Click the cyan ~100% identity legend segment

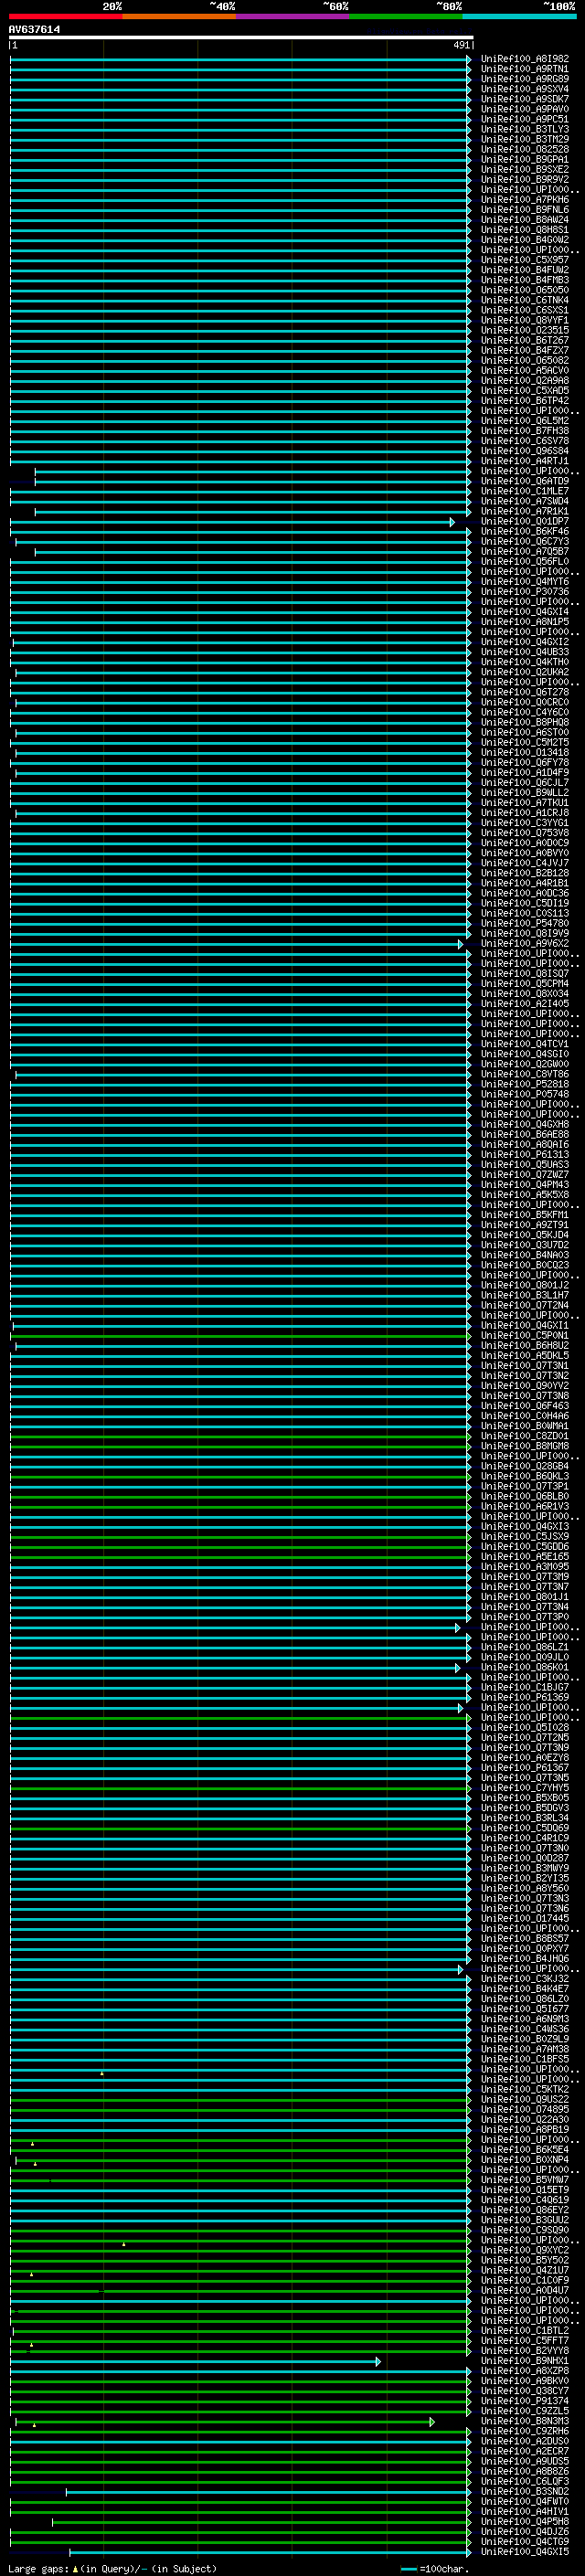click(x=519, y=16)
